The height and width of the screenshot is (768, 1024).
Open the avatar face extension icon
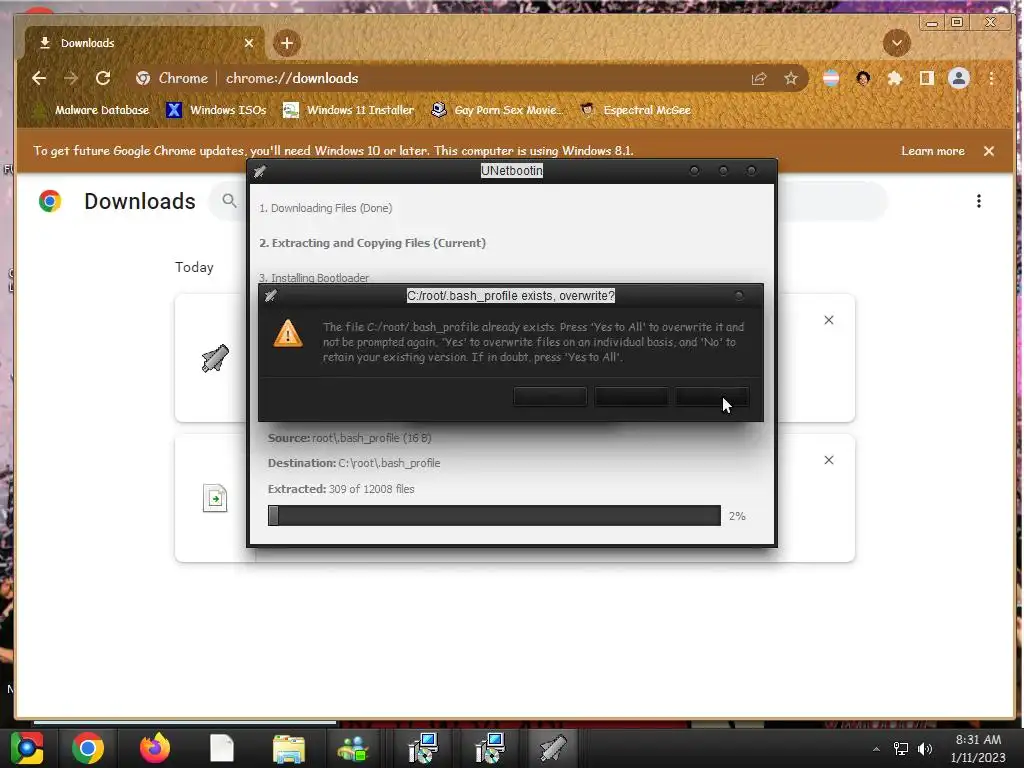point(863,78)
